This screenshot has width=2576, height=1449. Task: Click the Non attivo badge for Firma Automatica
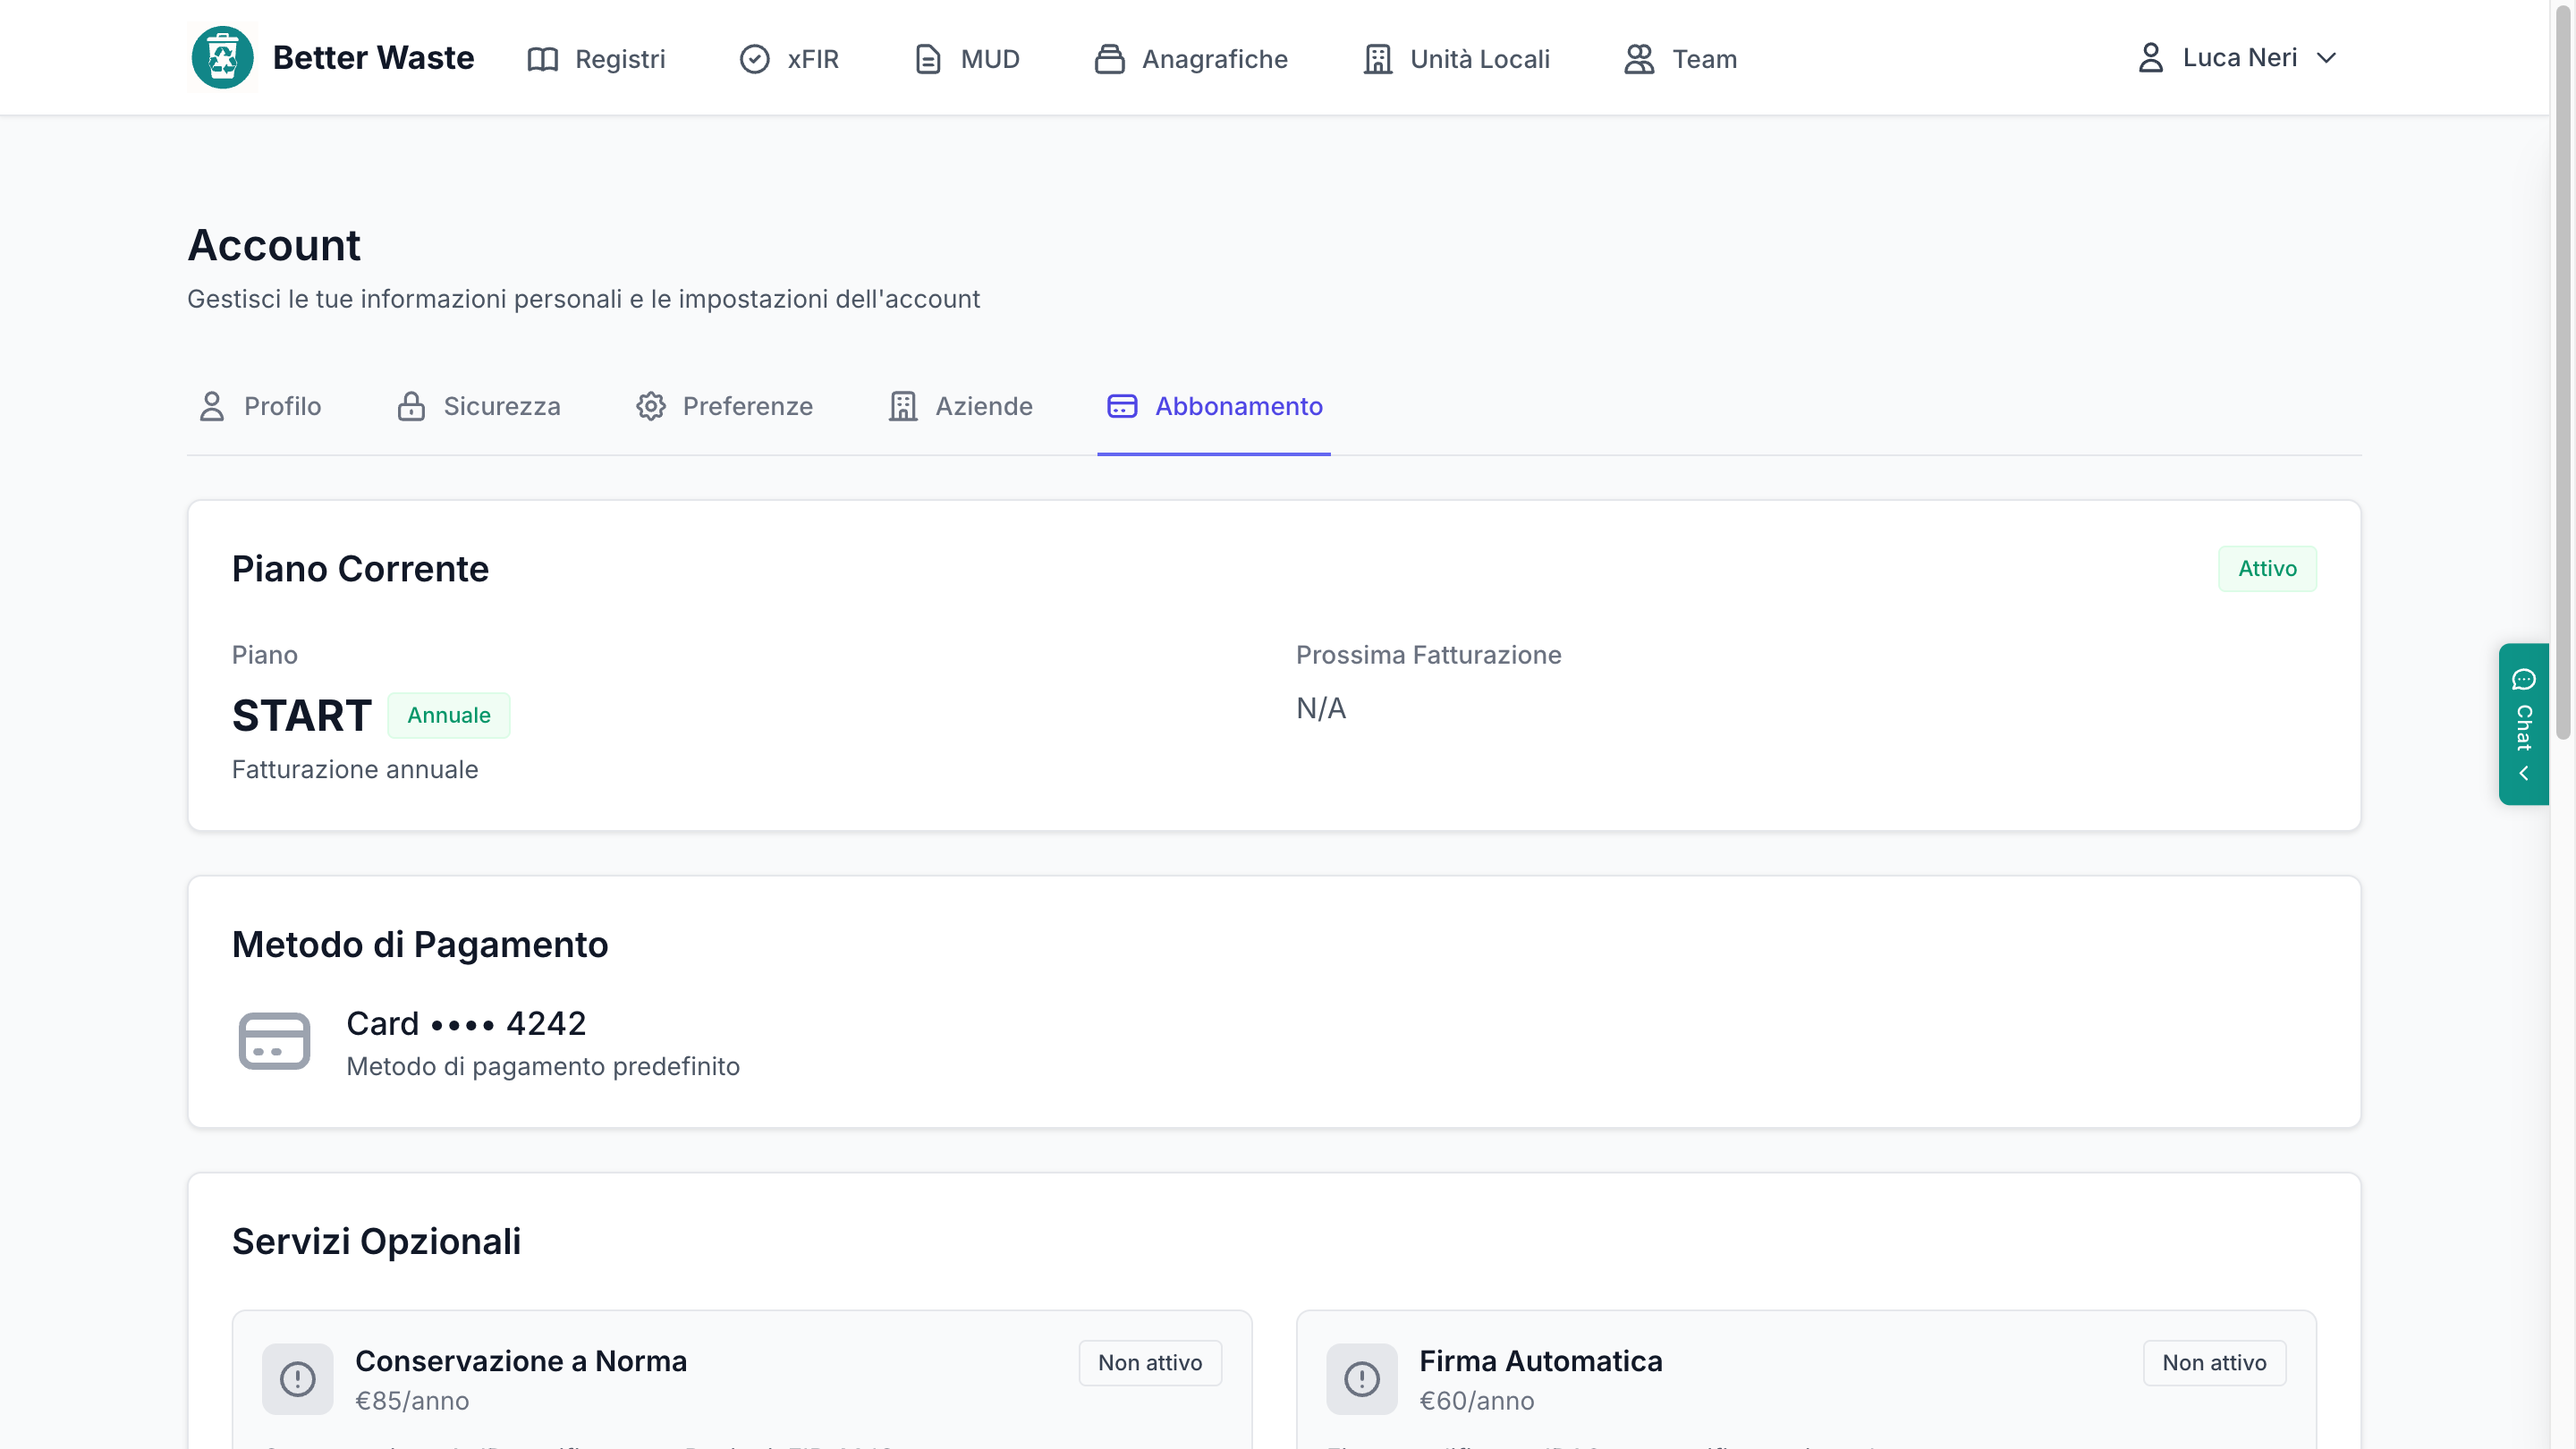(x=2214, y=1362)
